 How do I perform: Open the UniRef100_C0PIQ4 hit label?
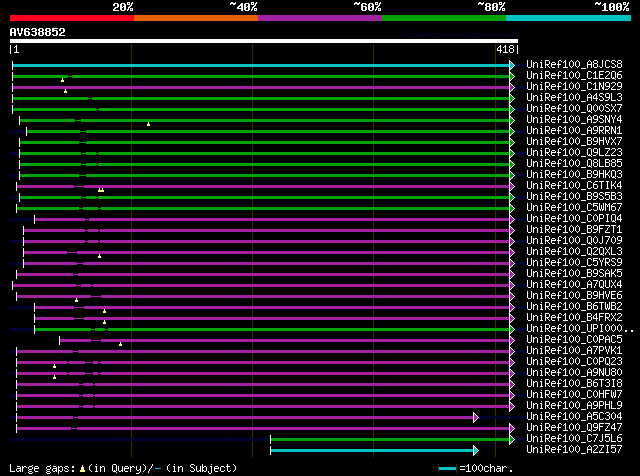(574, 218)
